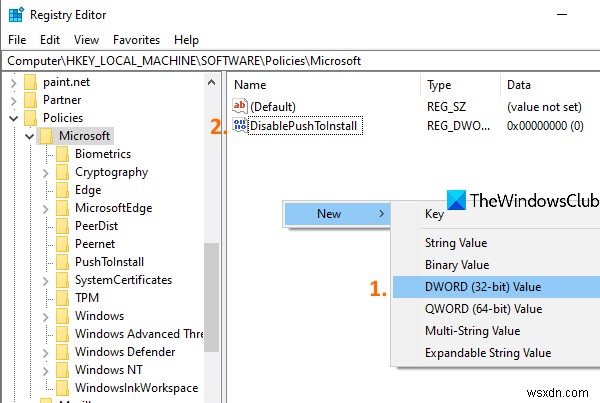Select the WindowsInkWorkspace key label
The width and height of the screenshot is (600, 403).
137,388
